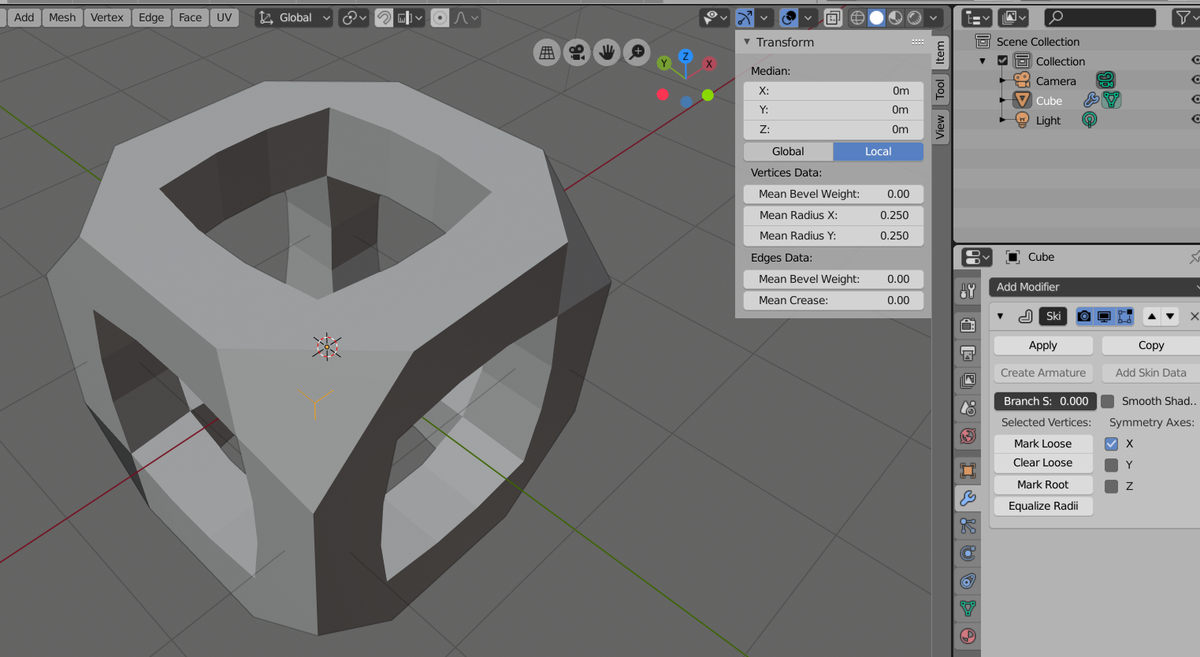Open Output properties tab
Image resolution: width=1200 pixels, height=657 pixels.
(968, 353)
